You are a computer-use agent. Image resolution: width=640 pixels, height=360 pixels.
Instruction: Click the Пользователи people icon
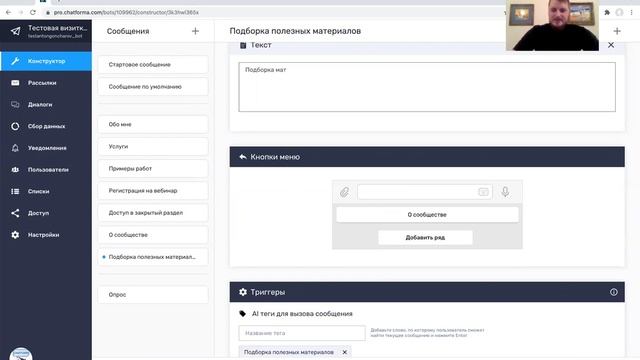pyautogui.click(x=15, y=169)
